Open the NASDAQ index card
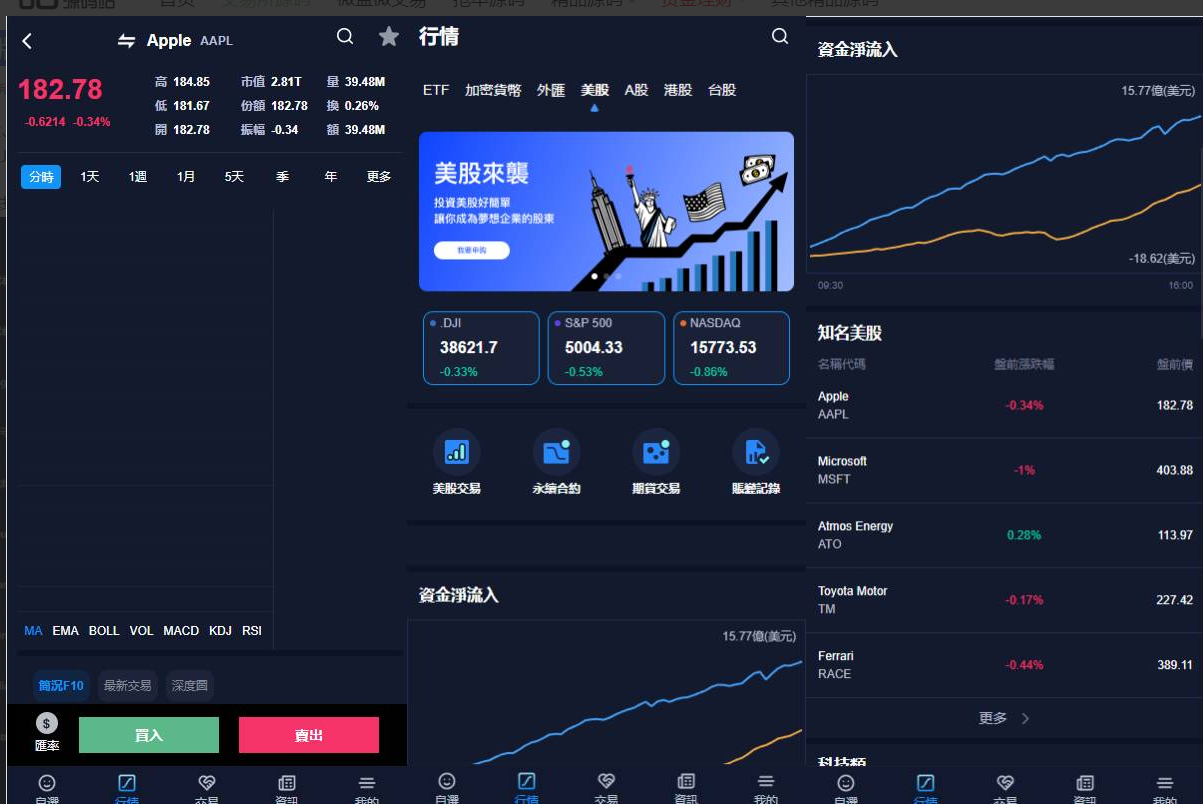 coord(731,348)
